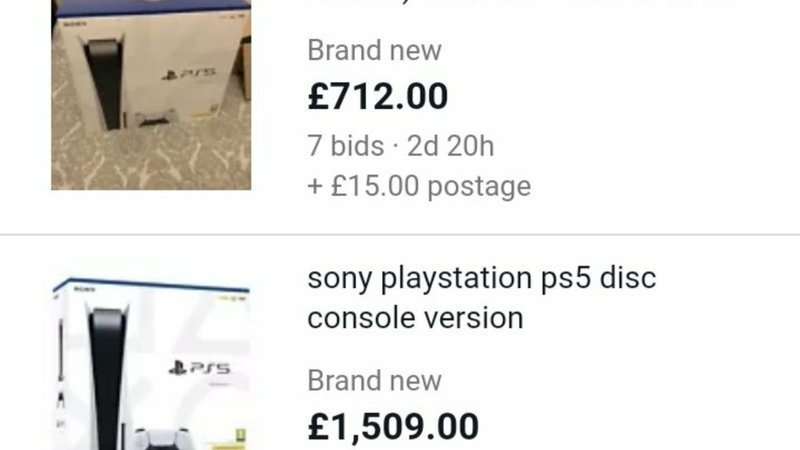Click 'Brand new' above the £712.00 price
The height and width of the screenshot is (450, 800).
click(x=374, y=51)
